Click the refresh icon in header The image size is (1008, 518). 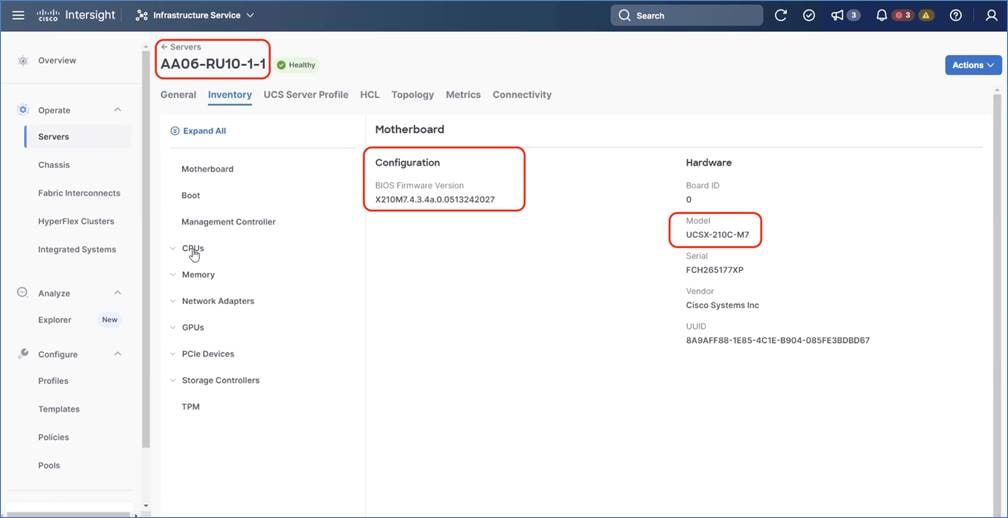click(x=780, y=15)
